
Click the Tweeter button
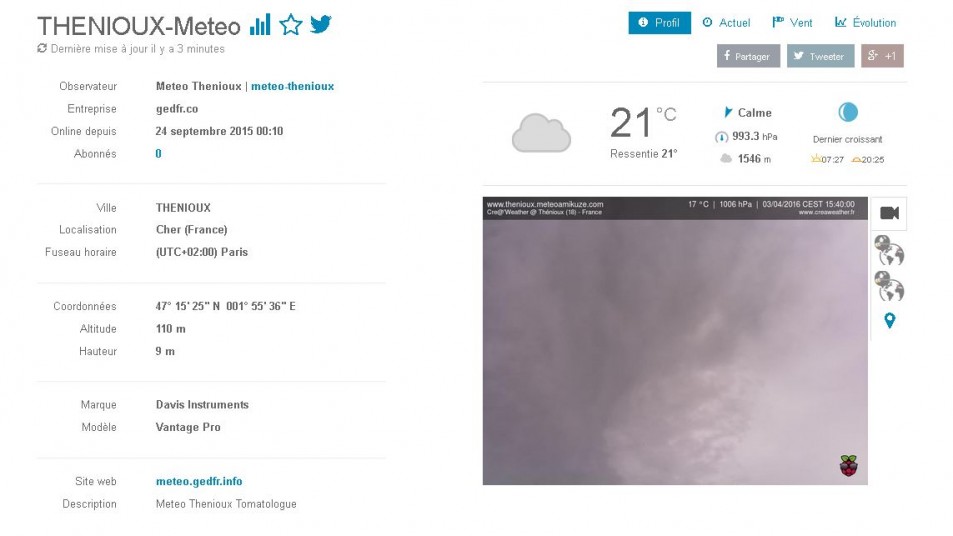click(x=821, y=56)
